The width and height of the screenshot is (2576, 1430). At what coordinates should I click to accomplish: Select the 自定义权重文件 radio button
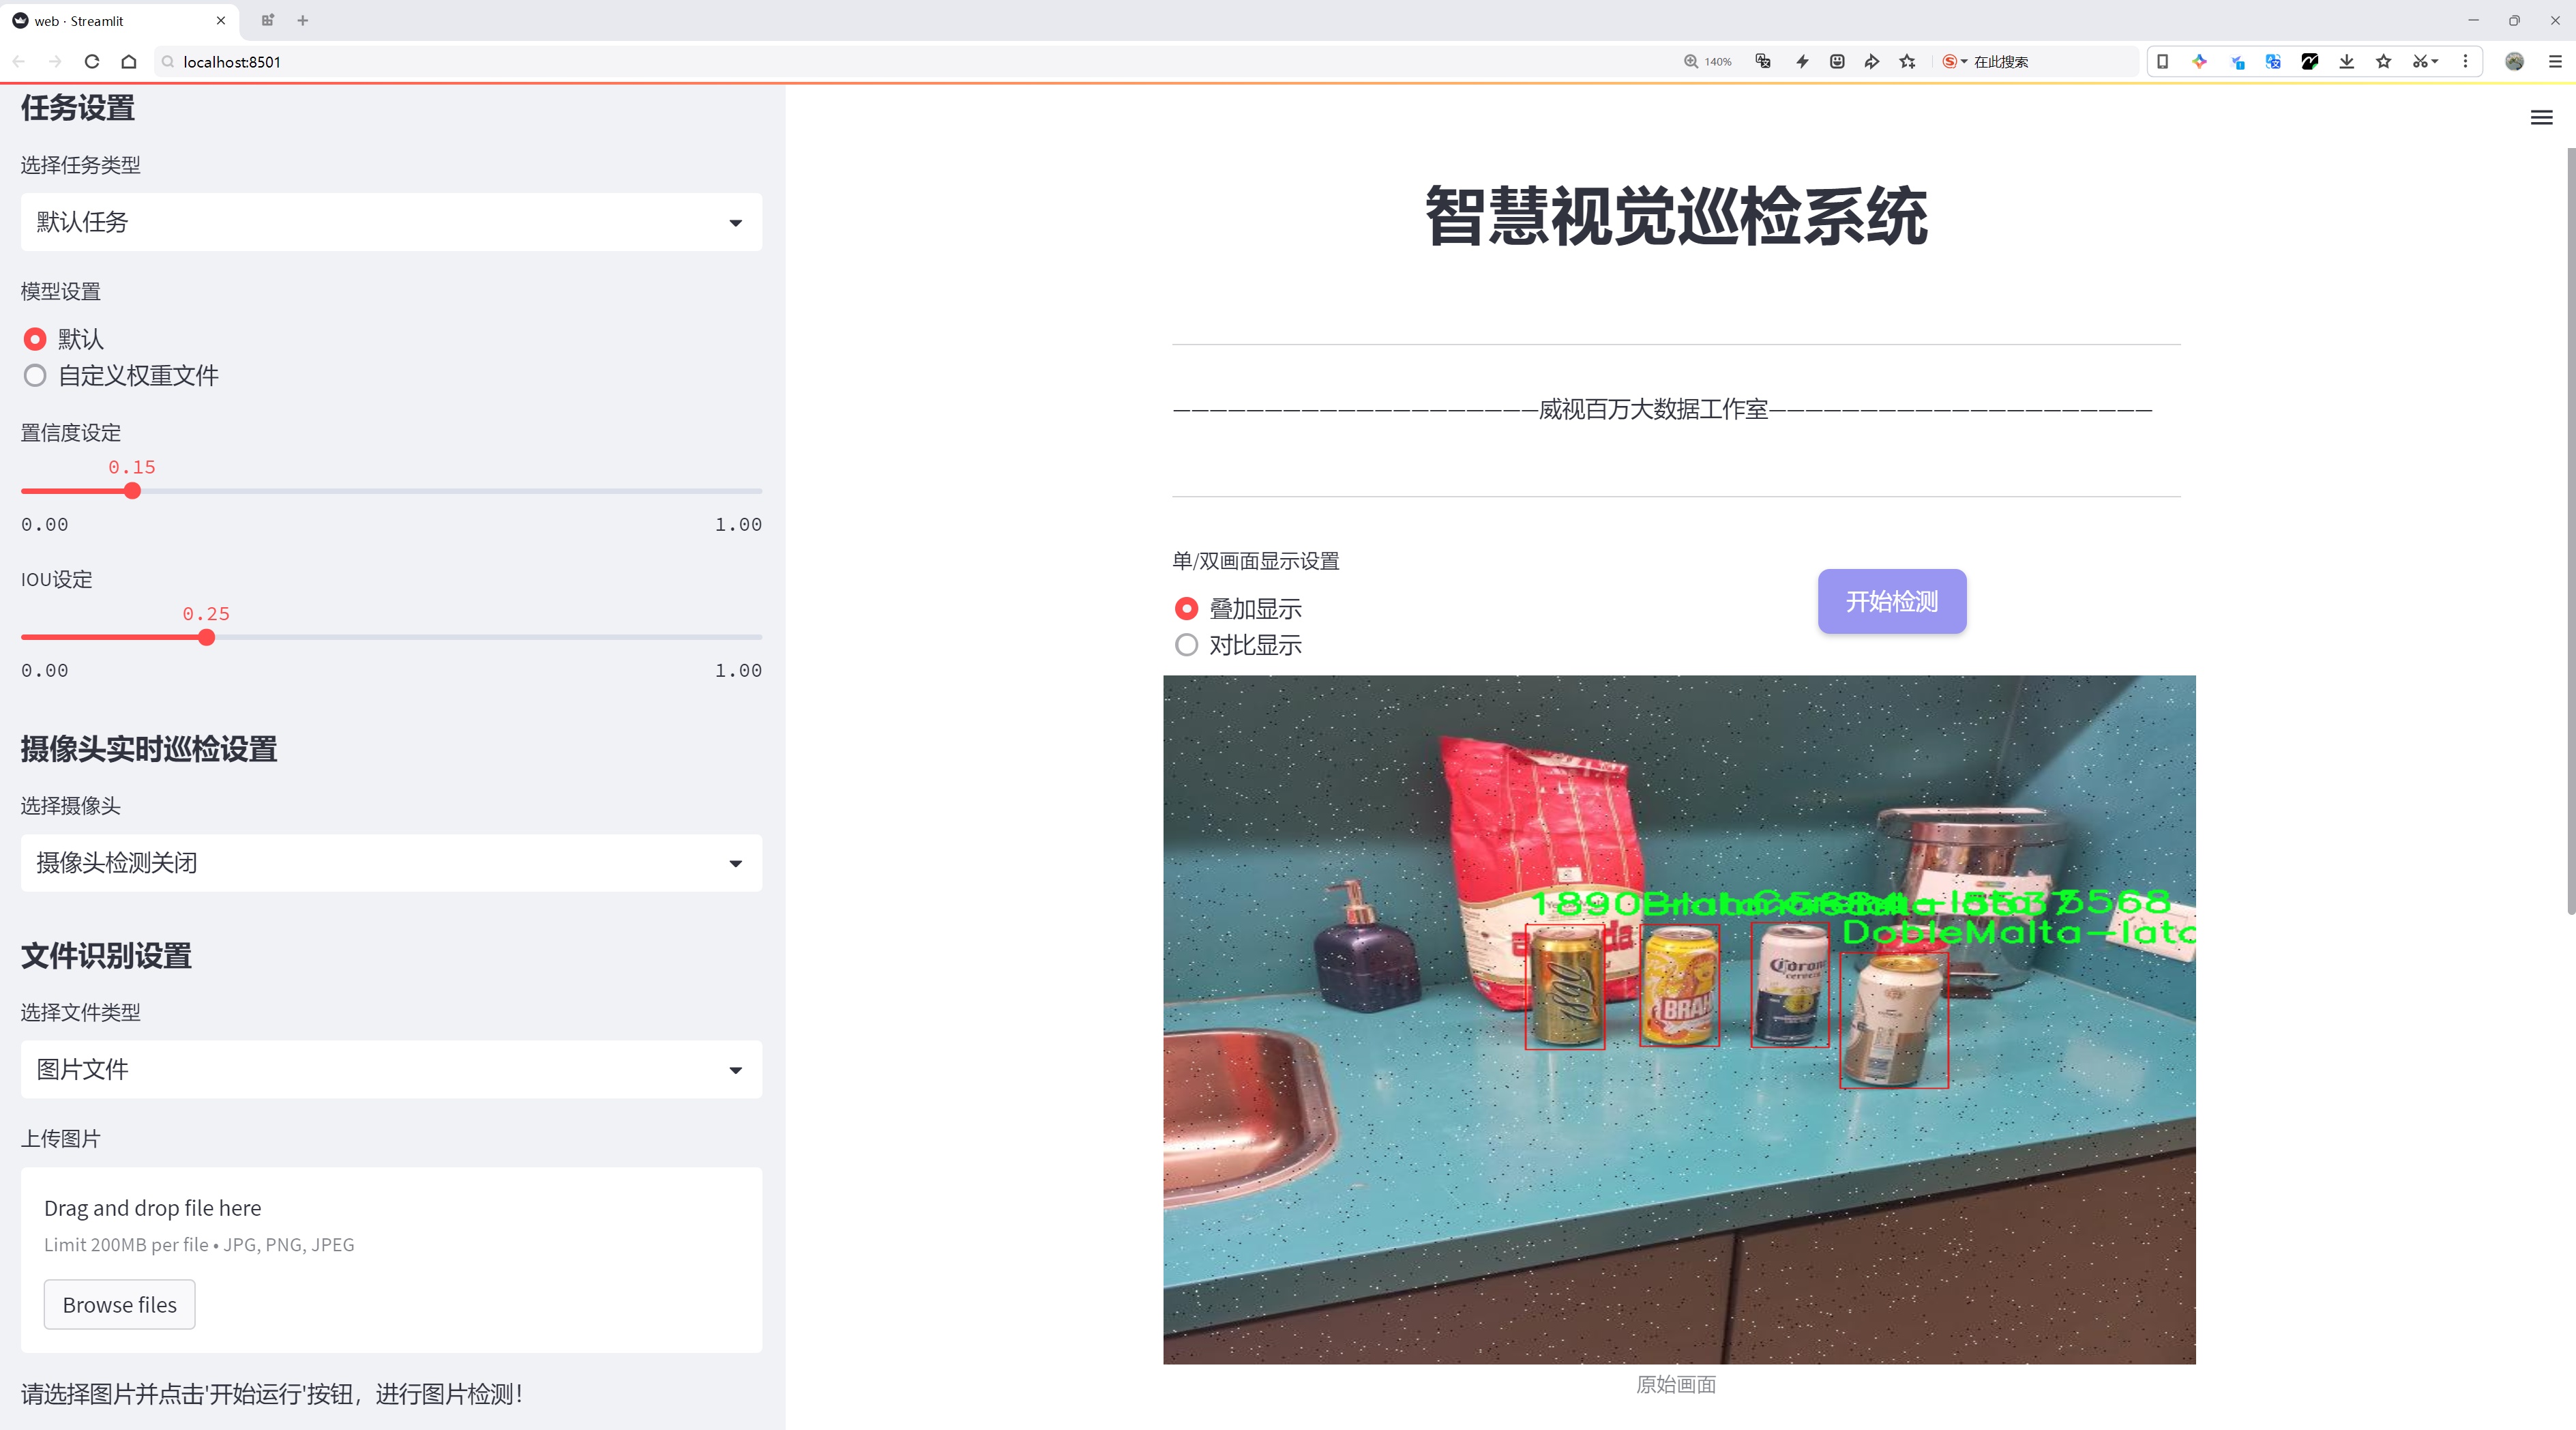point(35,376)
